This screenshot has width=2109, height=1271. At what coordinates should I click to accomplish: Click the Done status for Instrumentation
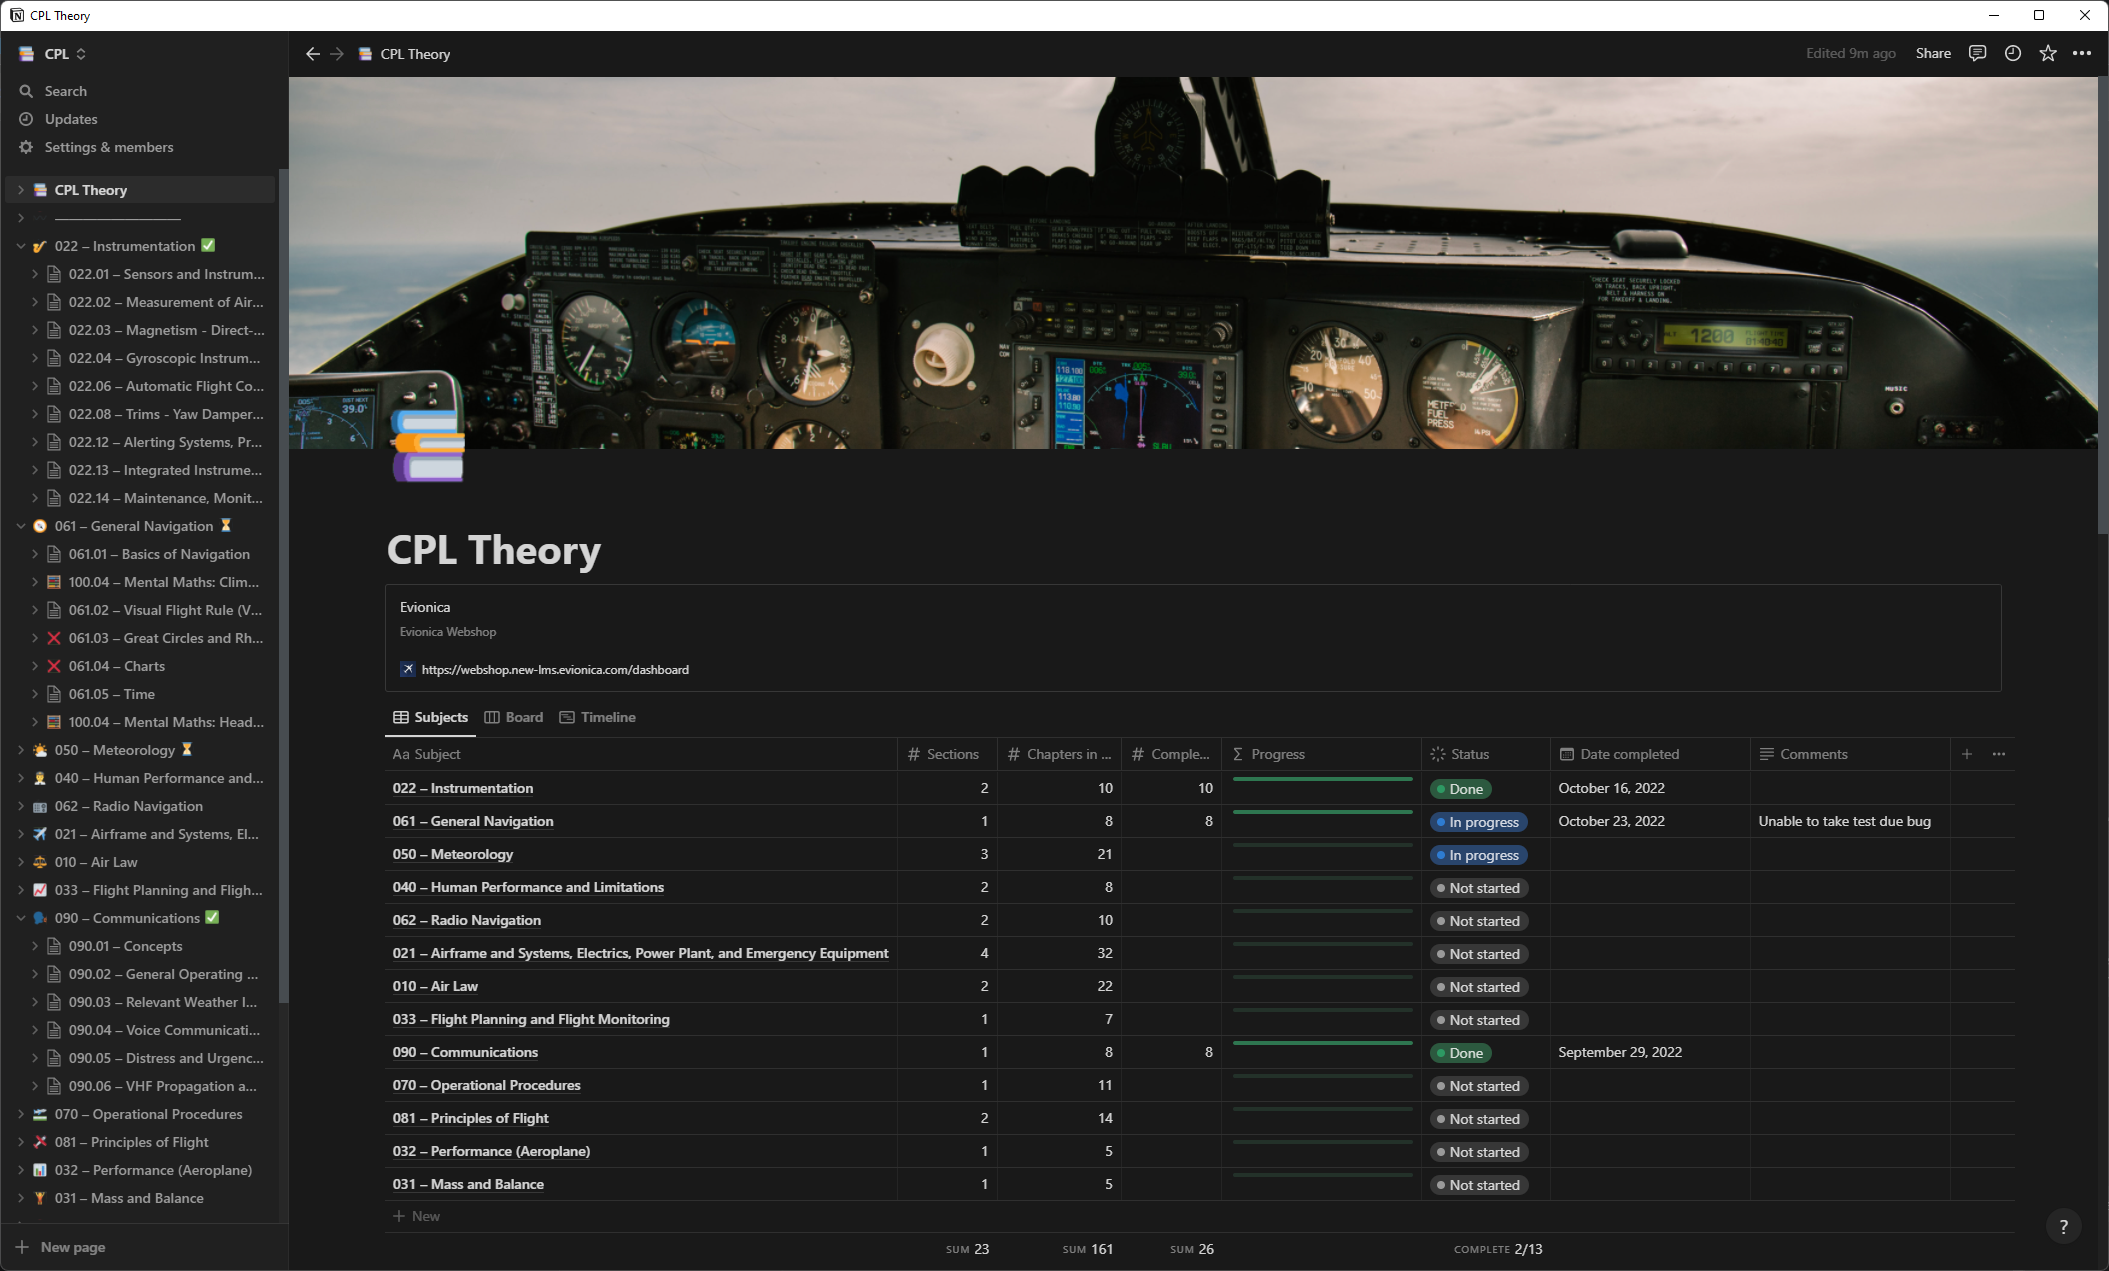(x=1460, y=789)
